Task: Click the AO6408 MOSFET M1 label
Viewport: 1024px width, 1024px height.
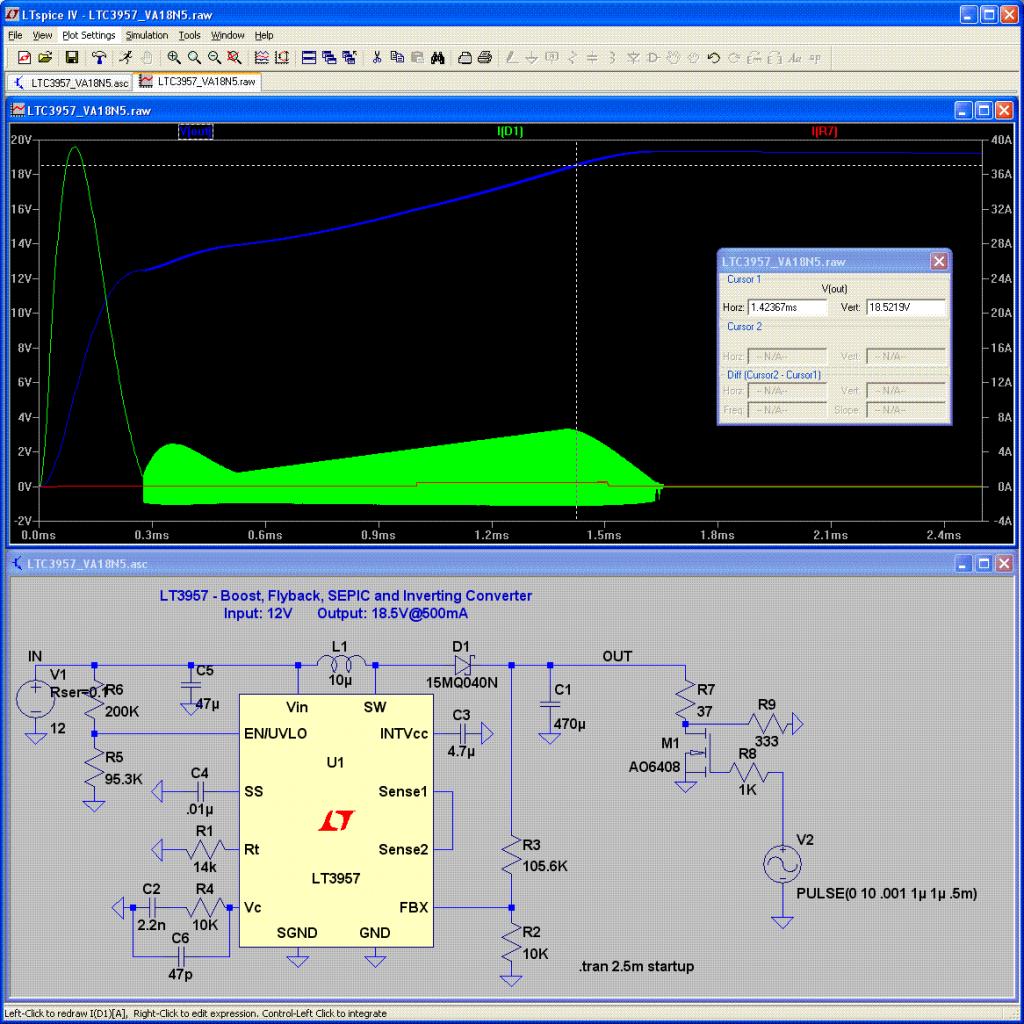Action: [654, 767]
